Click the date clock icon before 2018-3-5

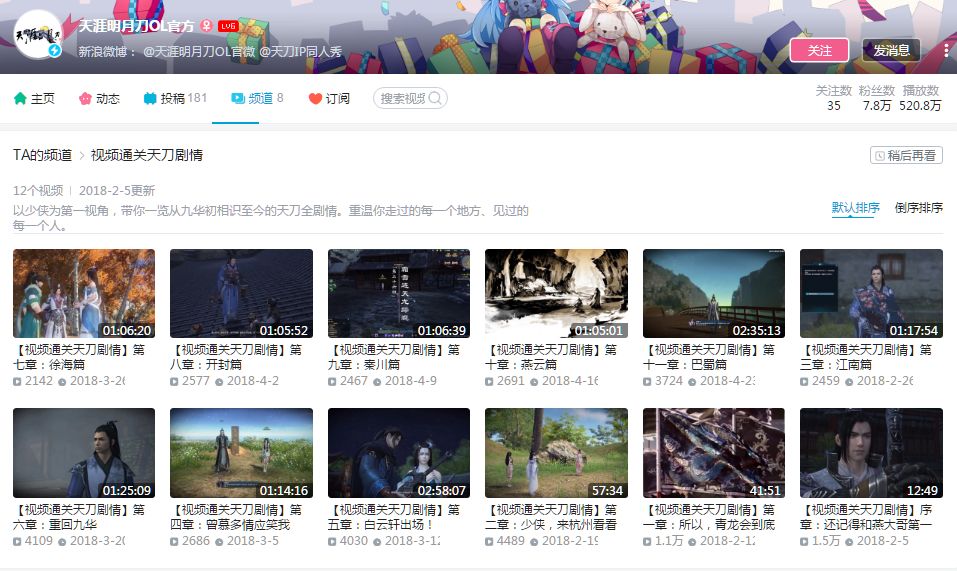219,542
